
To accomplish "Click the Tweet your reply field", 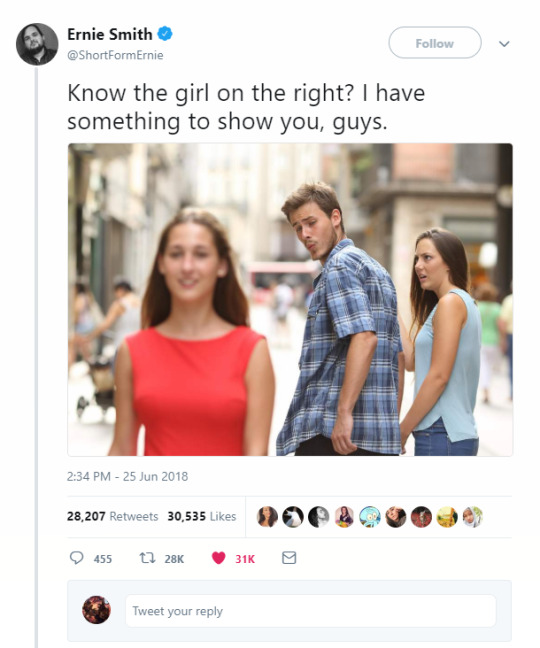I will tap(310, 611).
